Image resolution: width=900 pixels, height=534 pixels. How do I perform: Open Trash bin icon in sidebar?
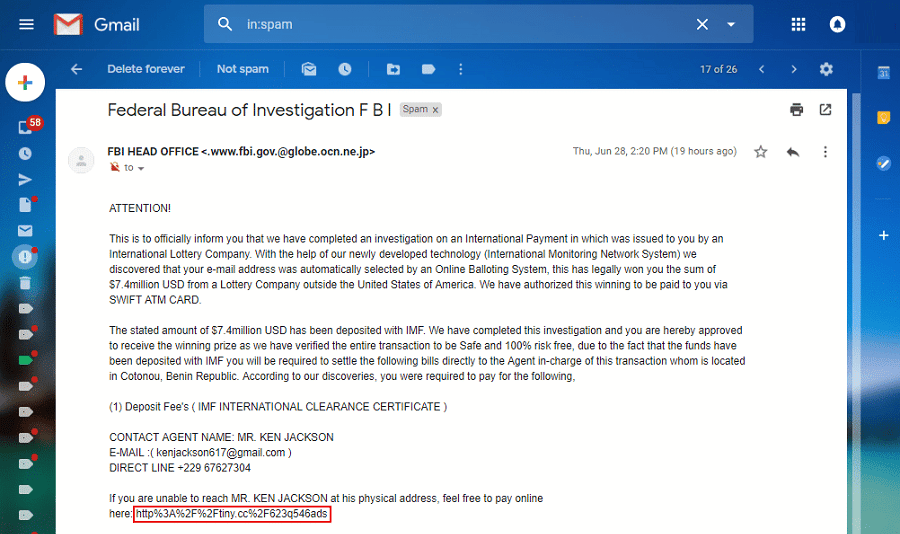point(25,283)
